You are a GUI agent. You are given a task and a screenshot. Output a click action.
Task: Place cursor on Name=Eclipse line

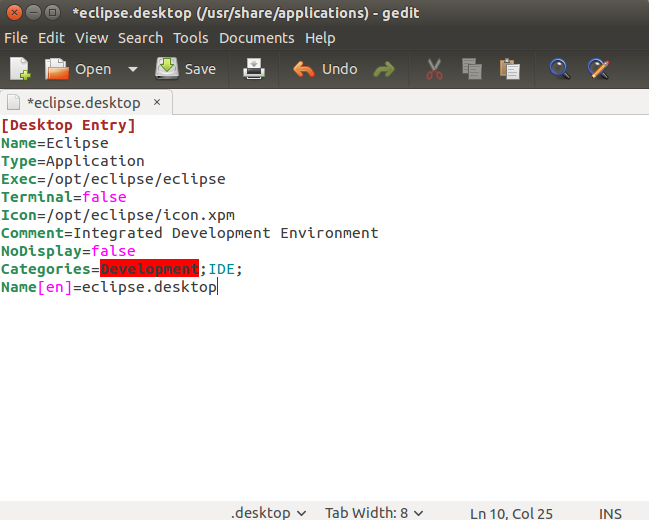click(x=55, y=143)
